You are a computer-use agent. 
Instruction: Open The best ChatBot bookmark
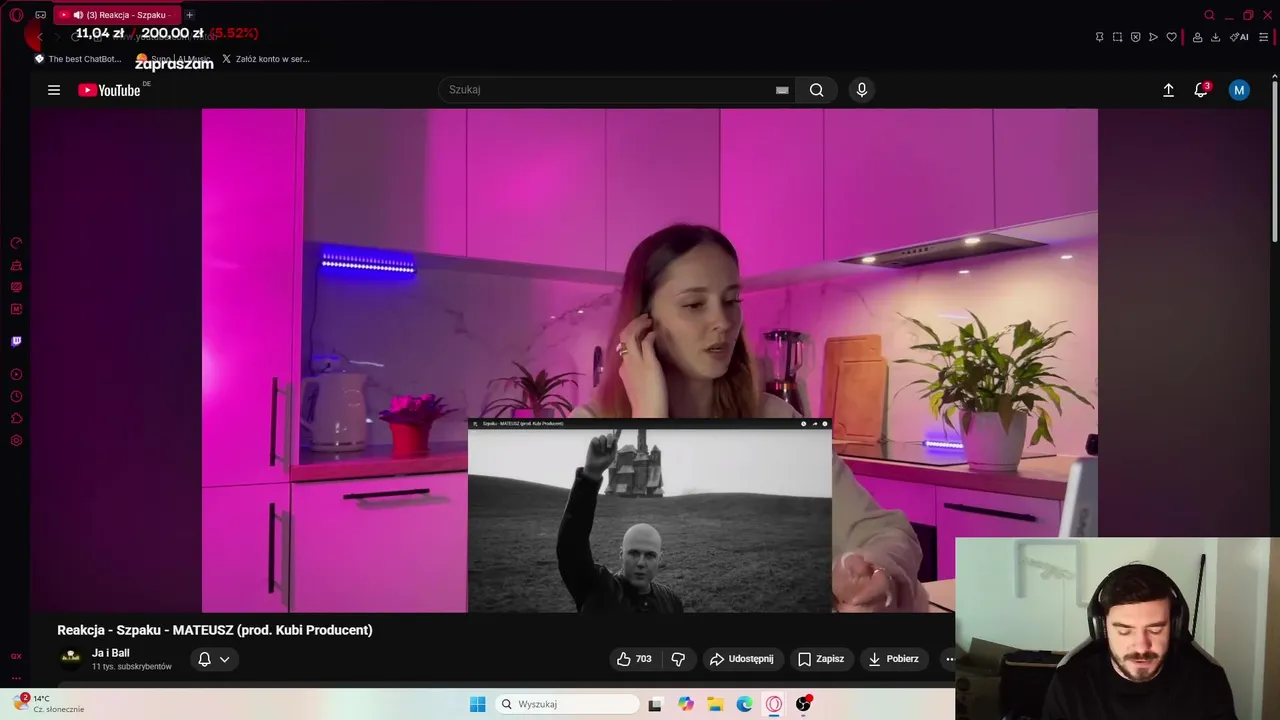point(78,59)
